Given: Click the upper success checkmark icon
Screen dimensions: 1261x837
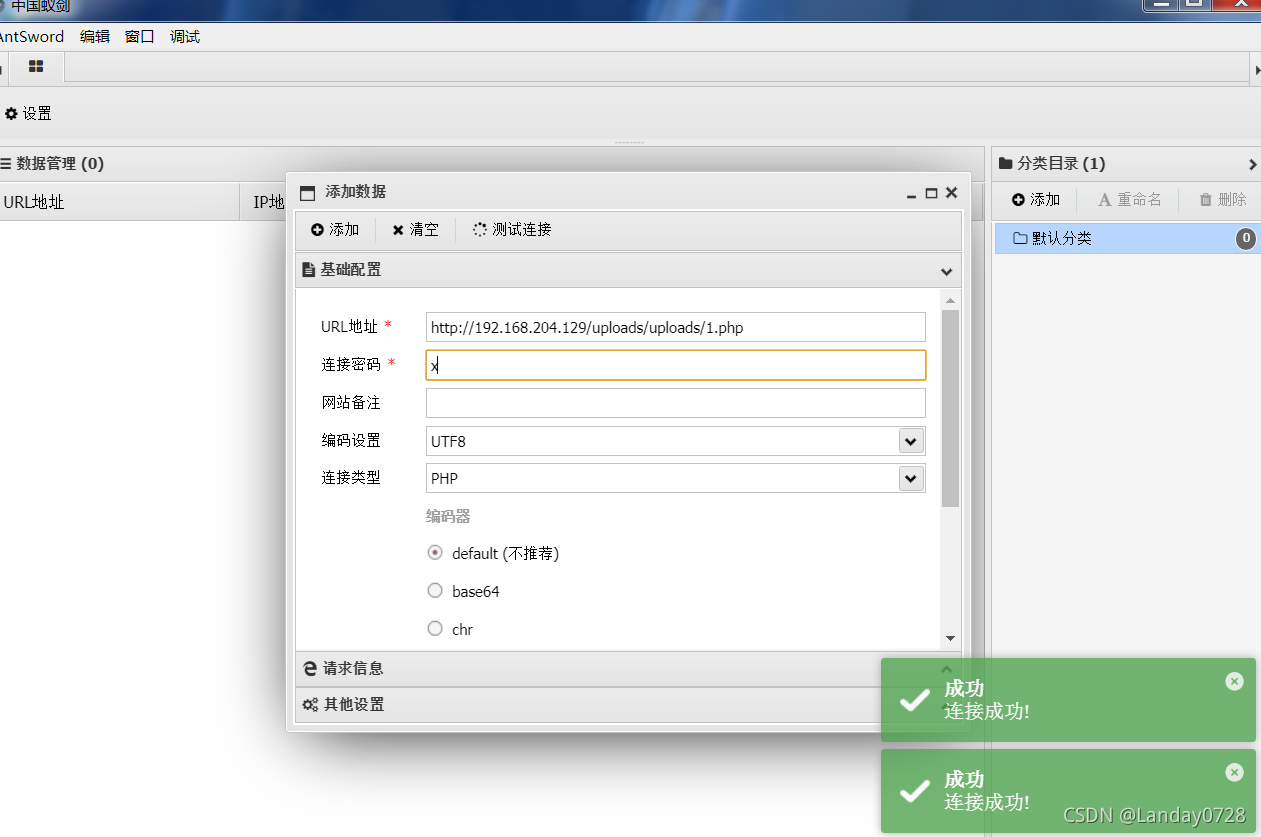Looking at the screenshot, I should tap(915, 700).
